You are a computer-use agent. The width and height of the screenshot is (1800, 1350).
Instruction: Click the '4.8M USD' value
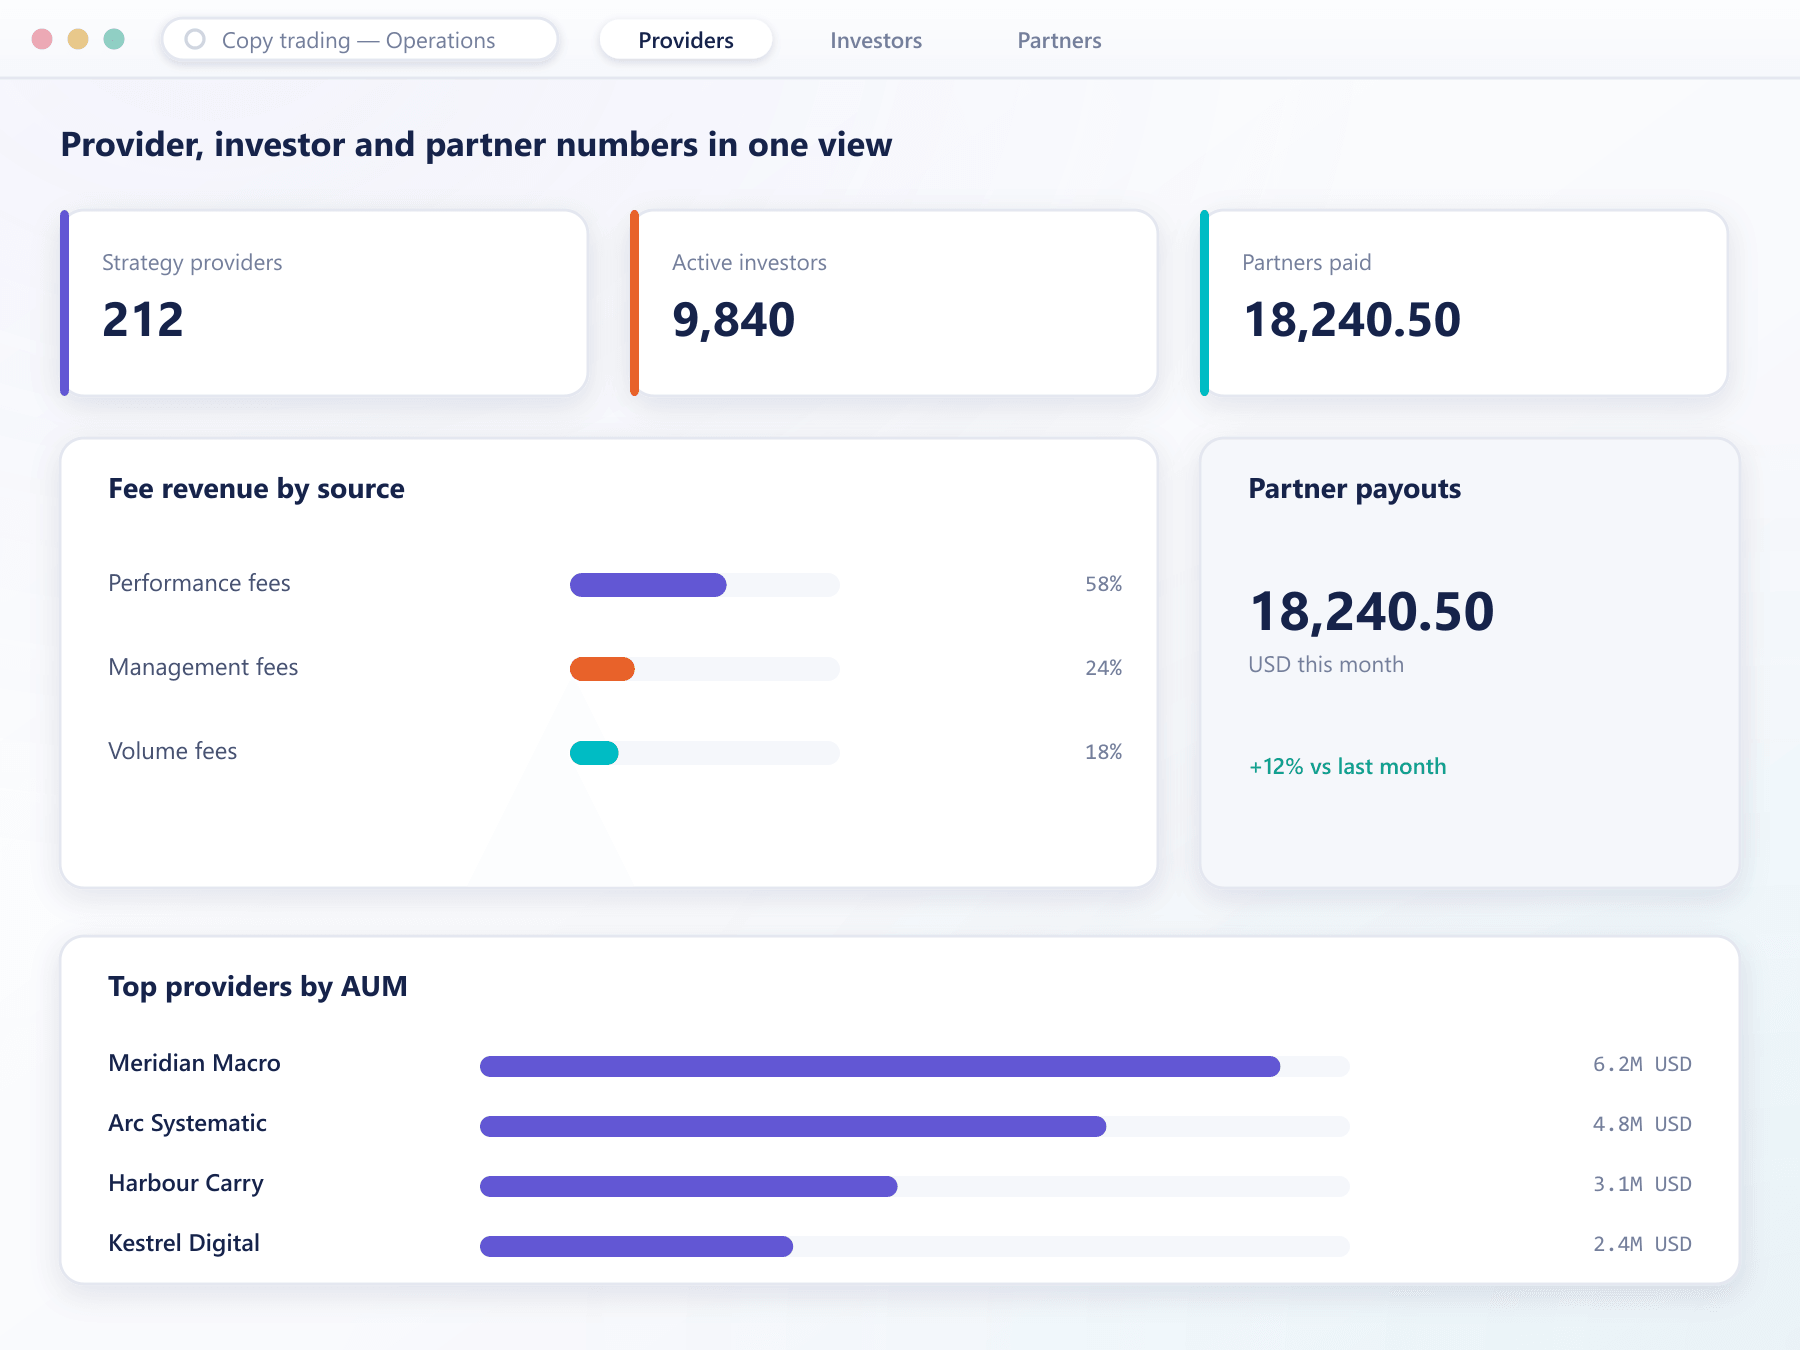pos(1642,1124)
